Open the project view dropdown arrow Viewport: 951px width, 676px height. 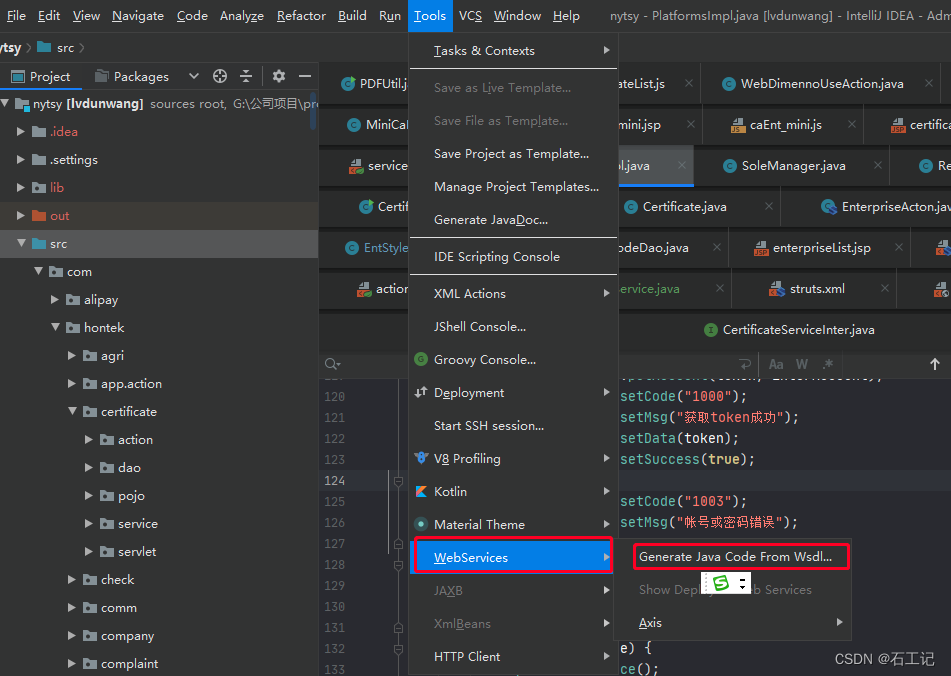(x=193, y=76)
